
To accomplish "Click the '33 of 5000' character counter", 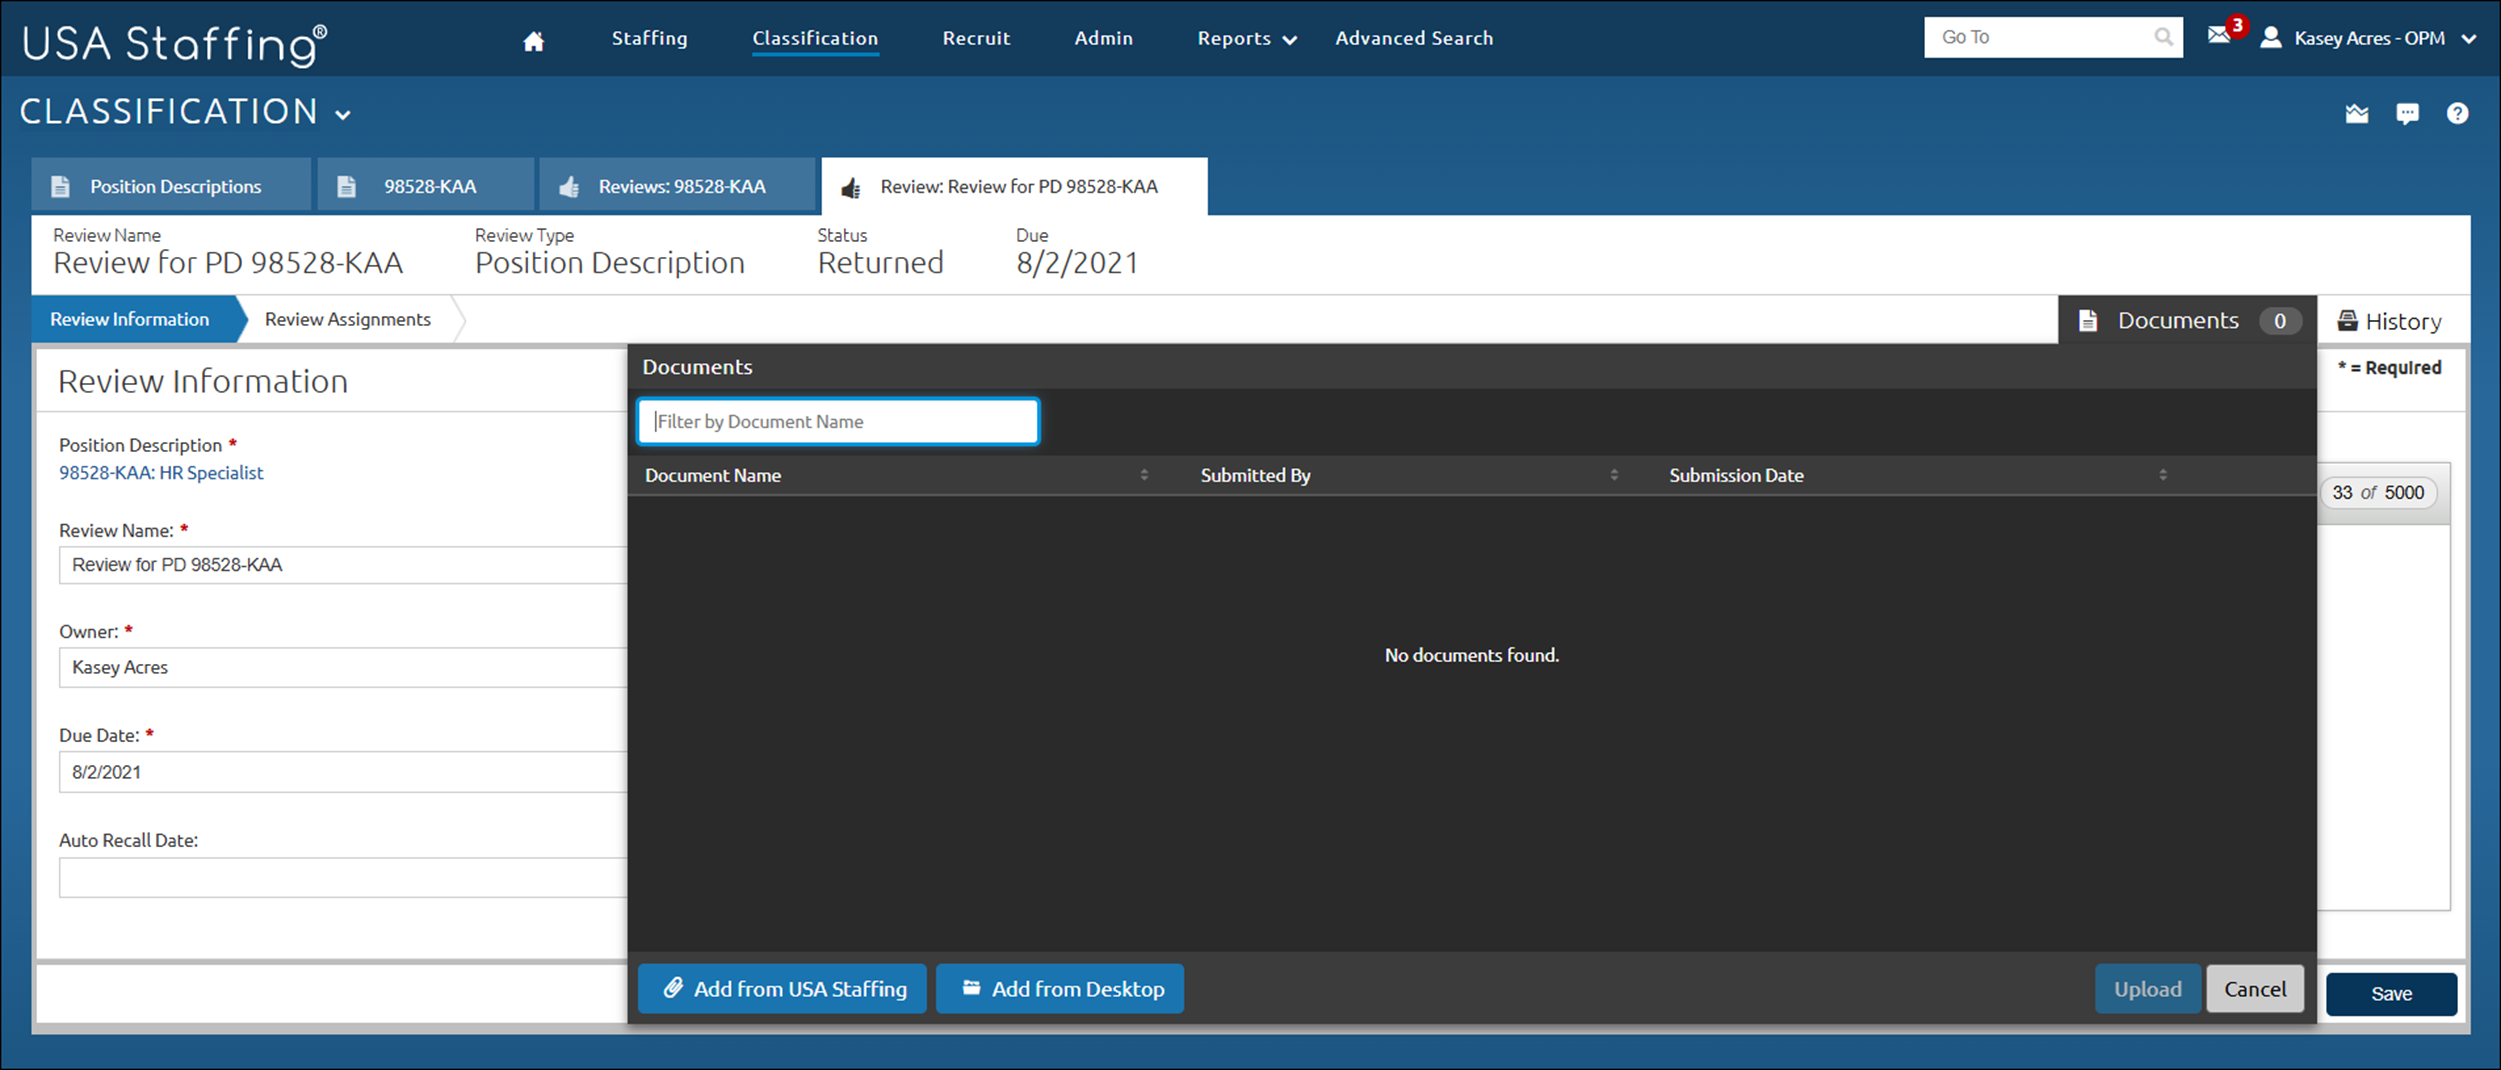I will [2378, 492].
